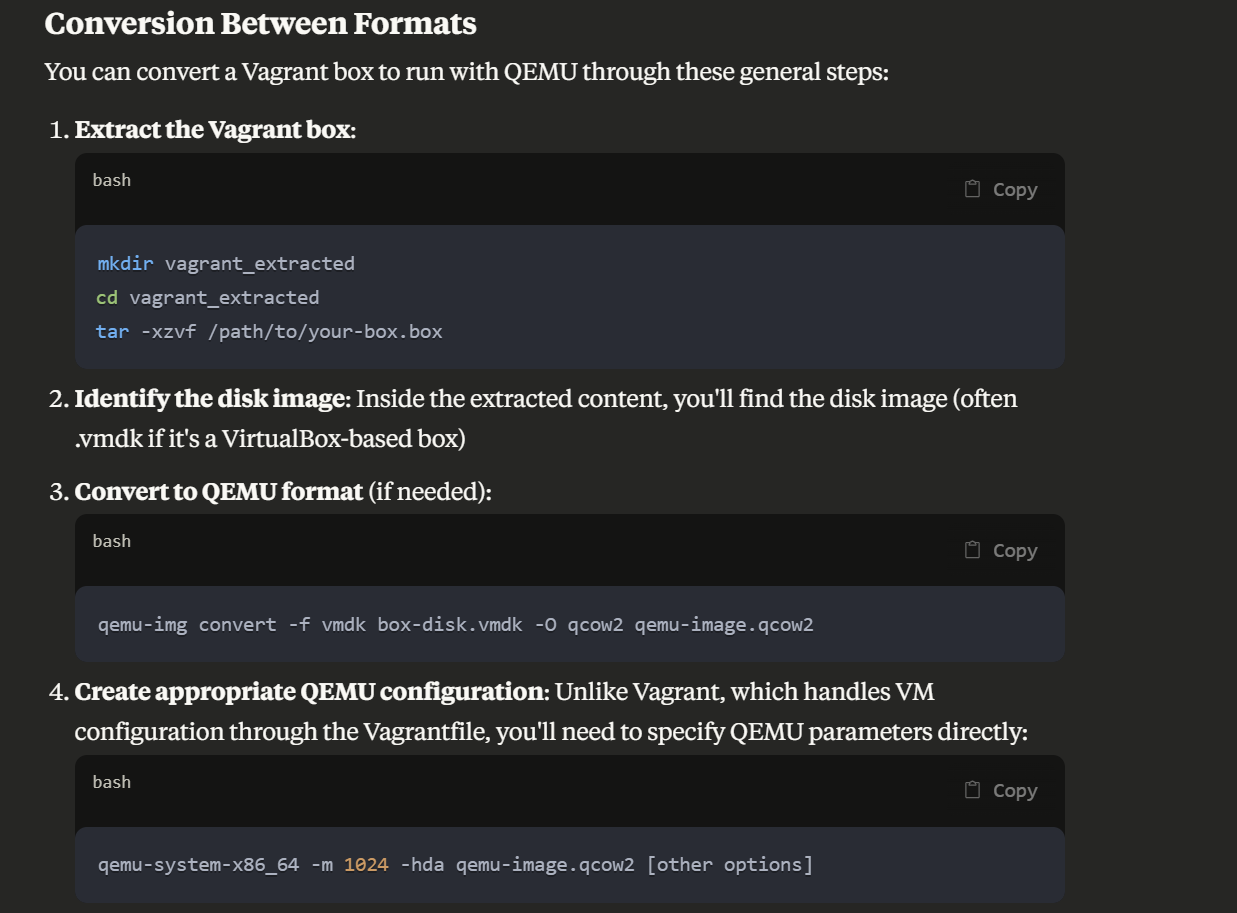Click Copy on the Vagrant box extraction snippet
1237x913 pixels.
tap(1015, 189)
